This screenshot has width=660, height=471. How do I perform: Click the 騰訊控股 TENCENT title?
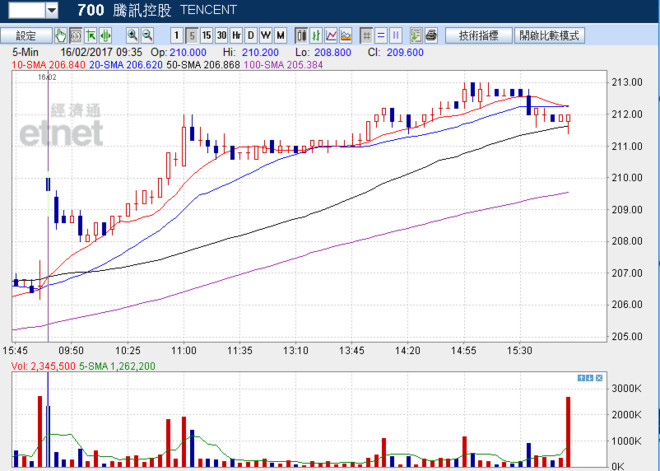[x=175, y=10]
